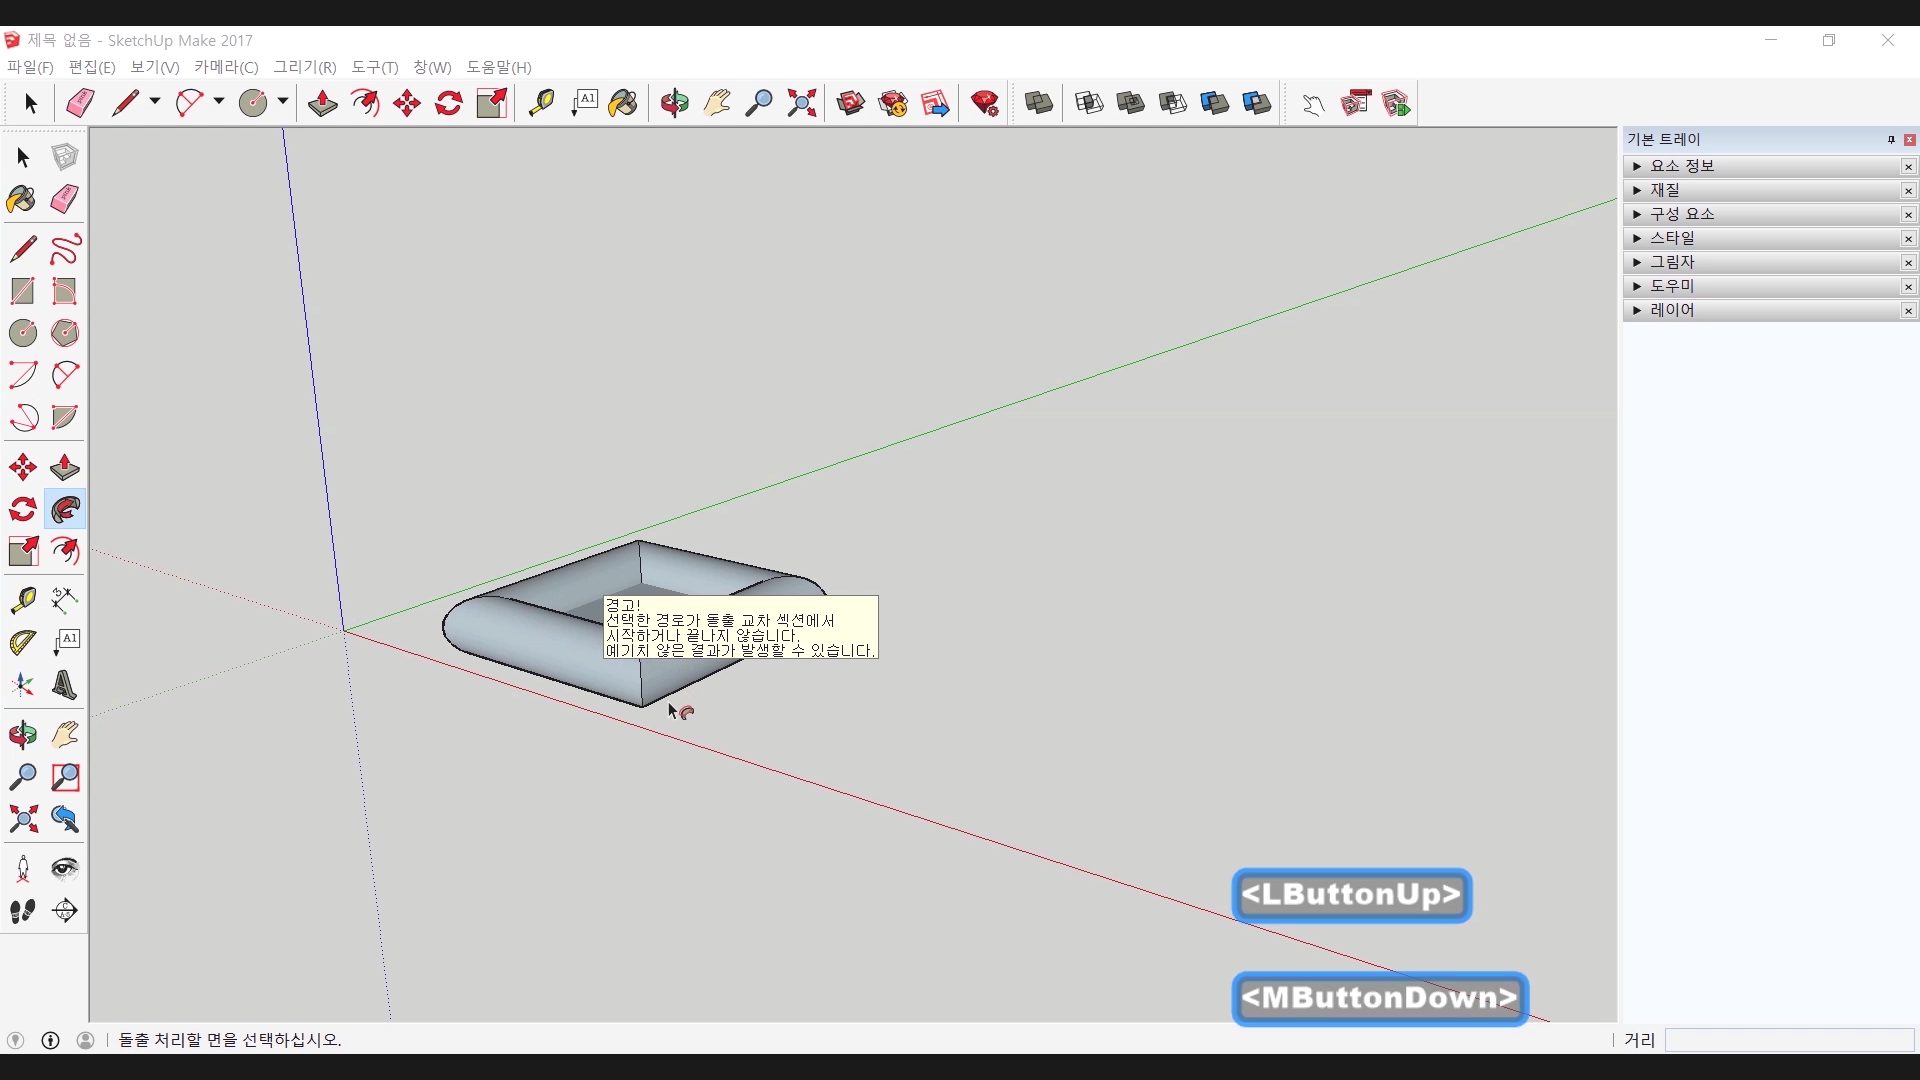Click the distance (거리) measurements input box
This screenshot has height=1080, width=1920.
1788,1040
